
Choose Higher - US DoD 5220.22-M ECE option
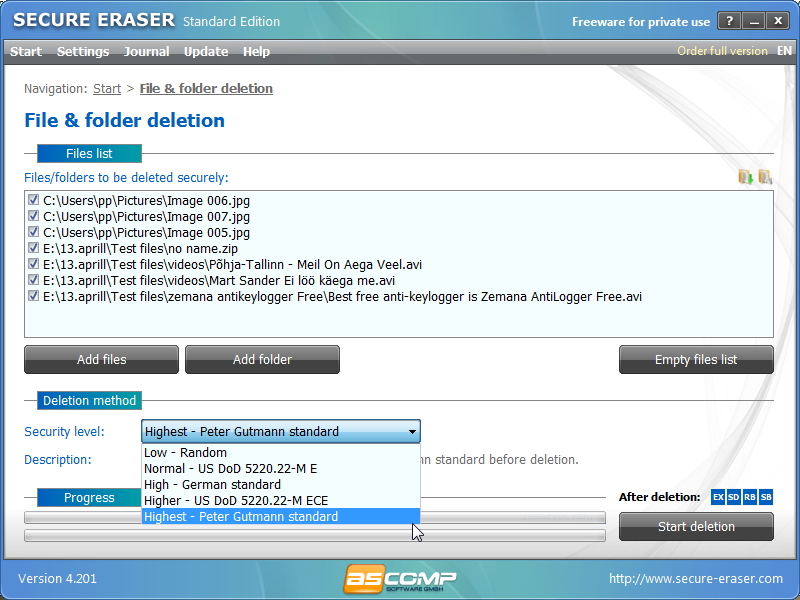281,501
